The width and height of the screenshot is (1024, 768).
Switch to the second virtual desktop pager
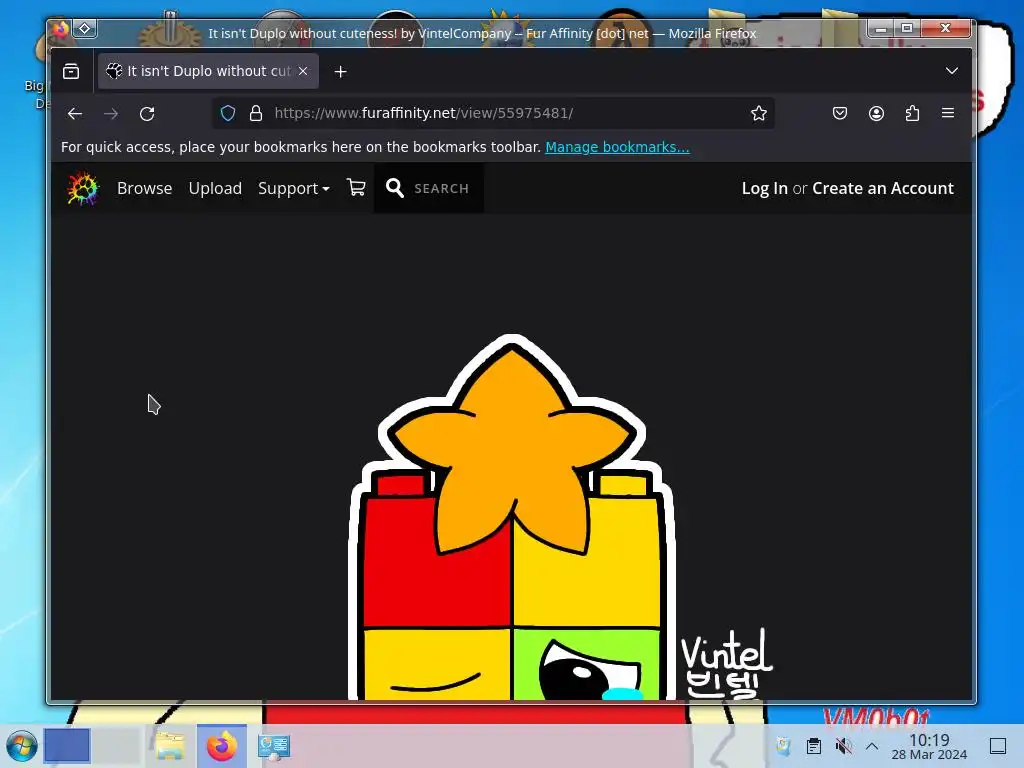click(x=117, y=746)
